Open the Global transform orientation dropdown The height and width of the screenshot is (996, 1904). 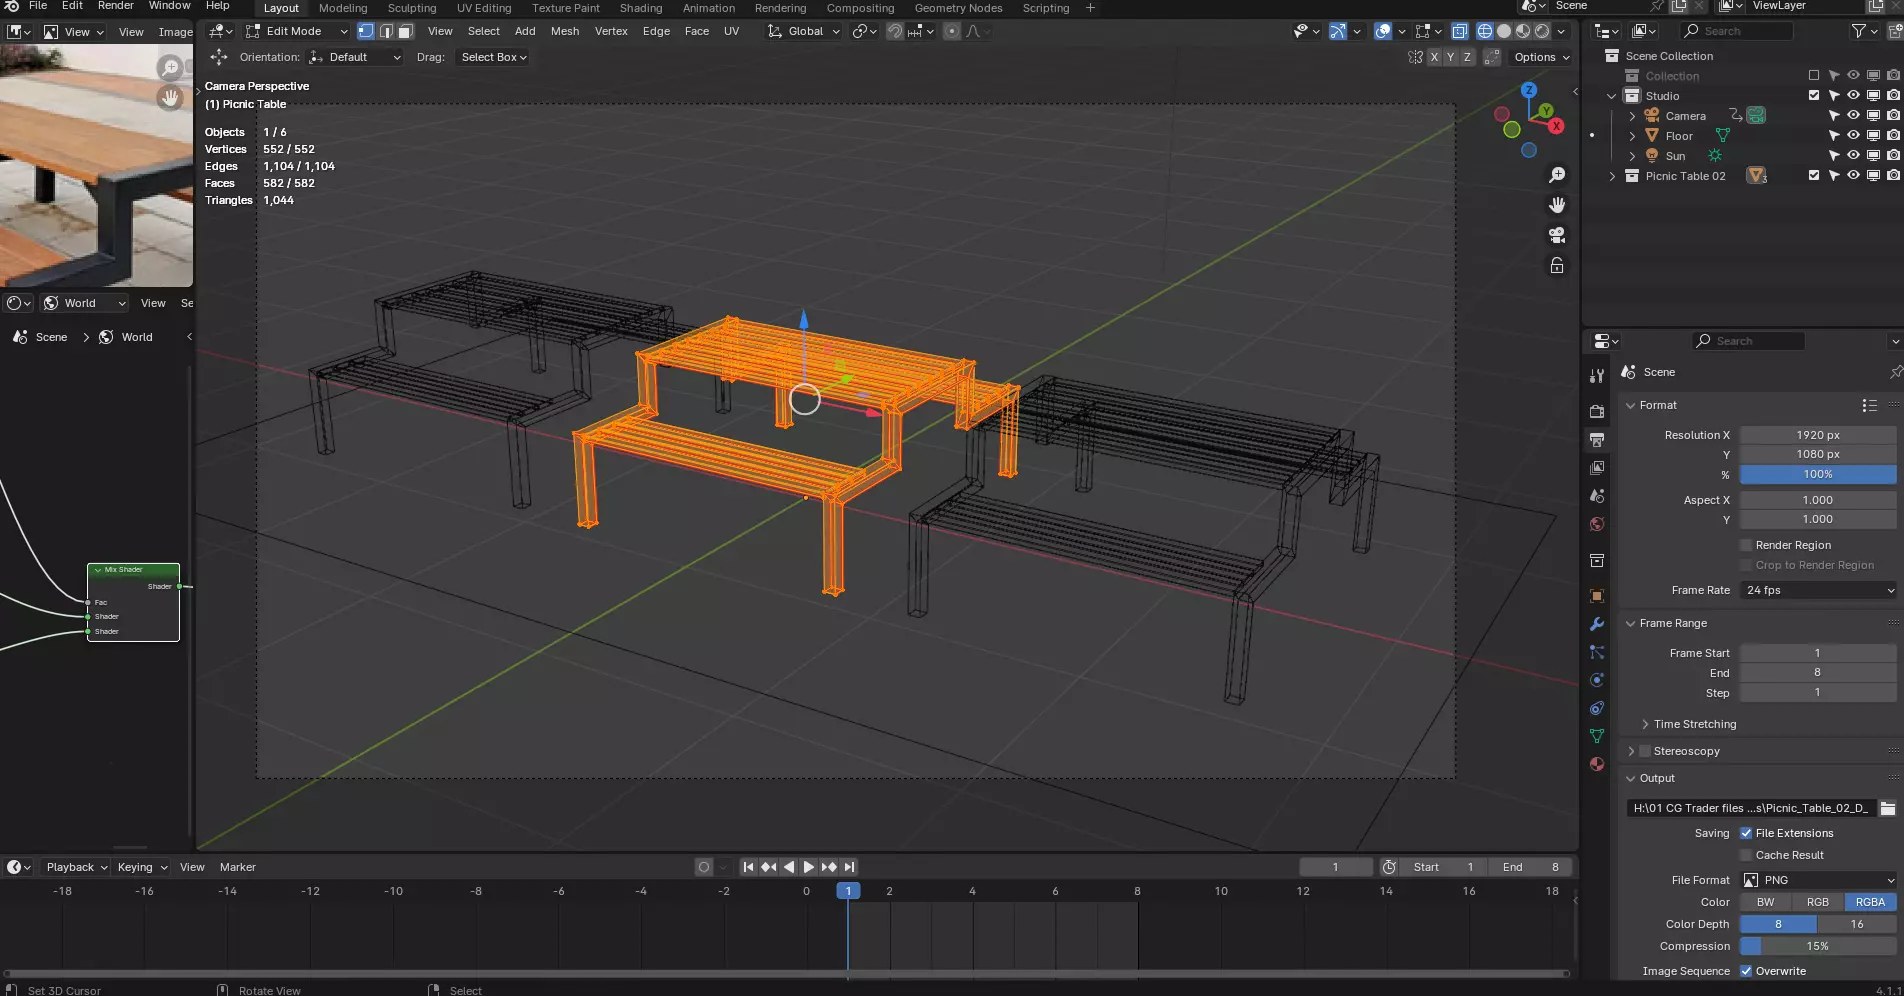[x=805, y=31]
